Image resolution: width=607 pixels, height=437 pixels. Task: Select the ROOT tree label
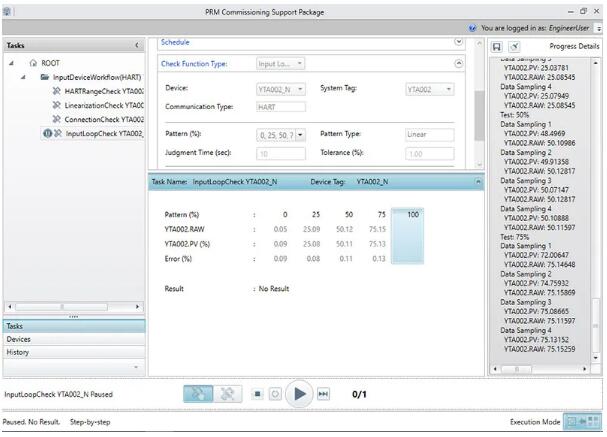(50, 63)
